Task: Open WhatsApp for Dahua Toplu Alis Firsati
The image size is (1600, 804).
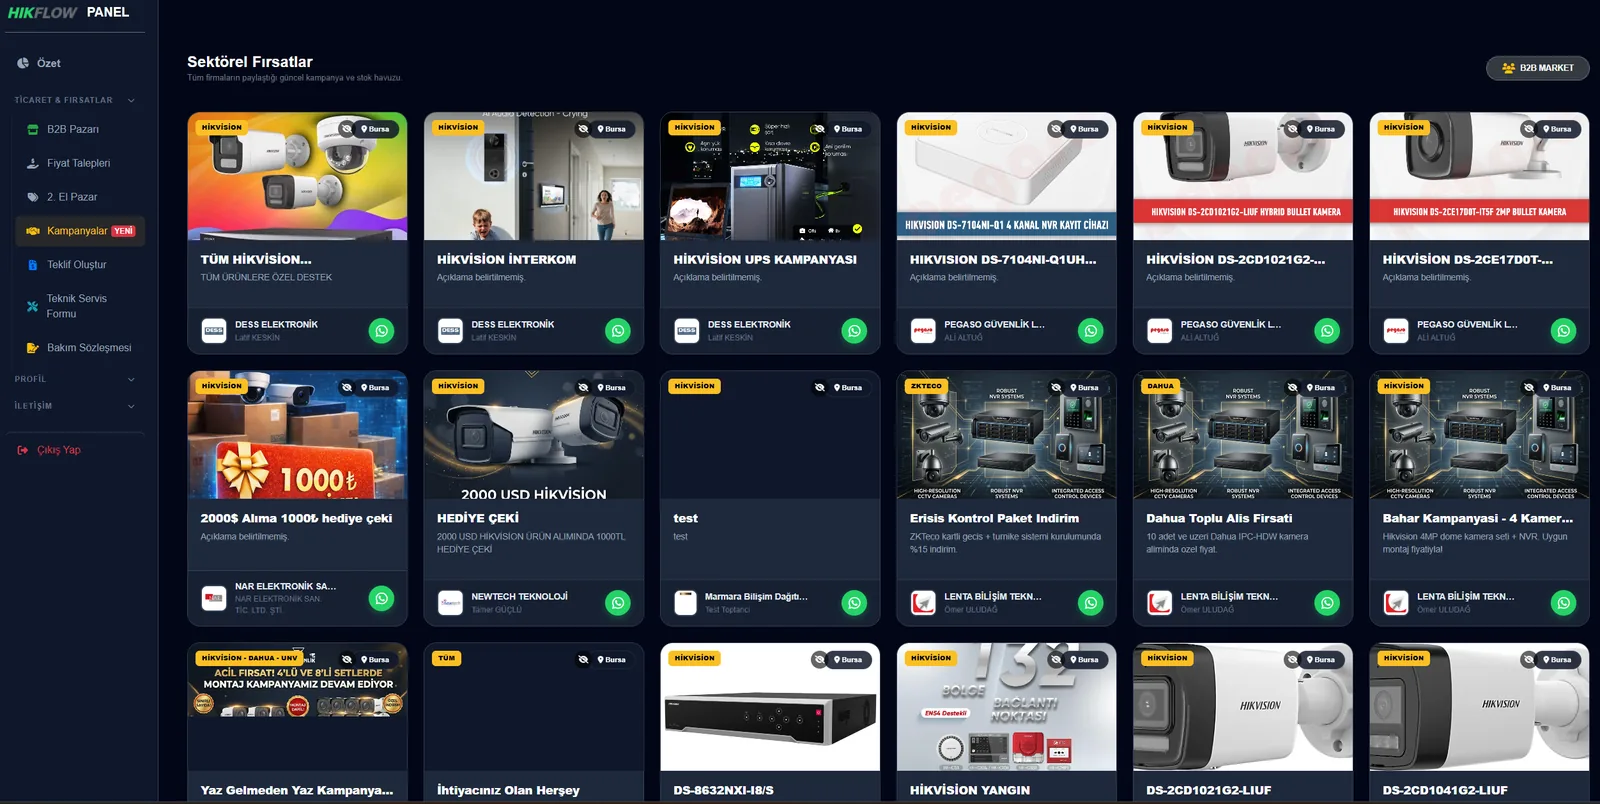Action: point(1327,603)
